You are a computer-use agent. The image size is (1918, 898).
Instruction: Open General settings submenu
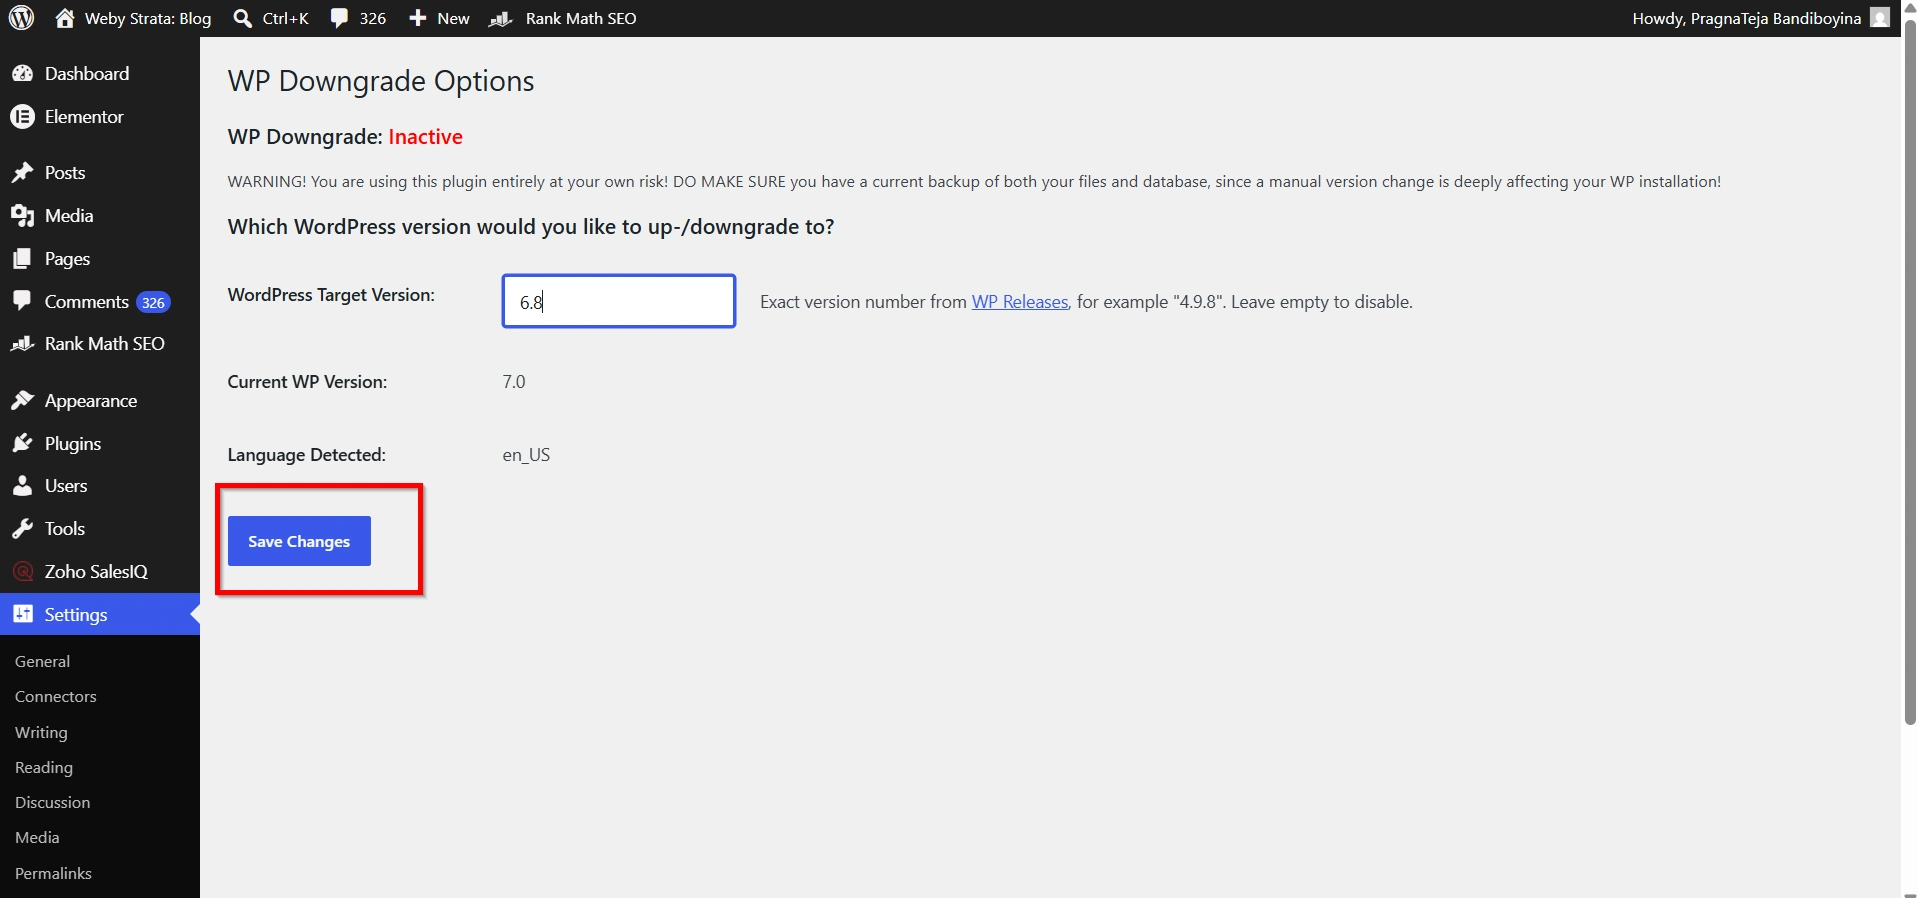(43, 662)
